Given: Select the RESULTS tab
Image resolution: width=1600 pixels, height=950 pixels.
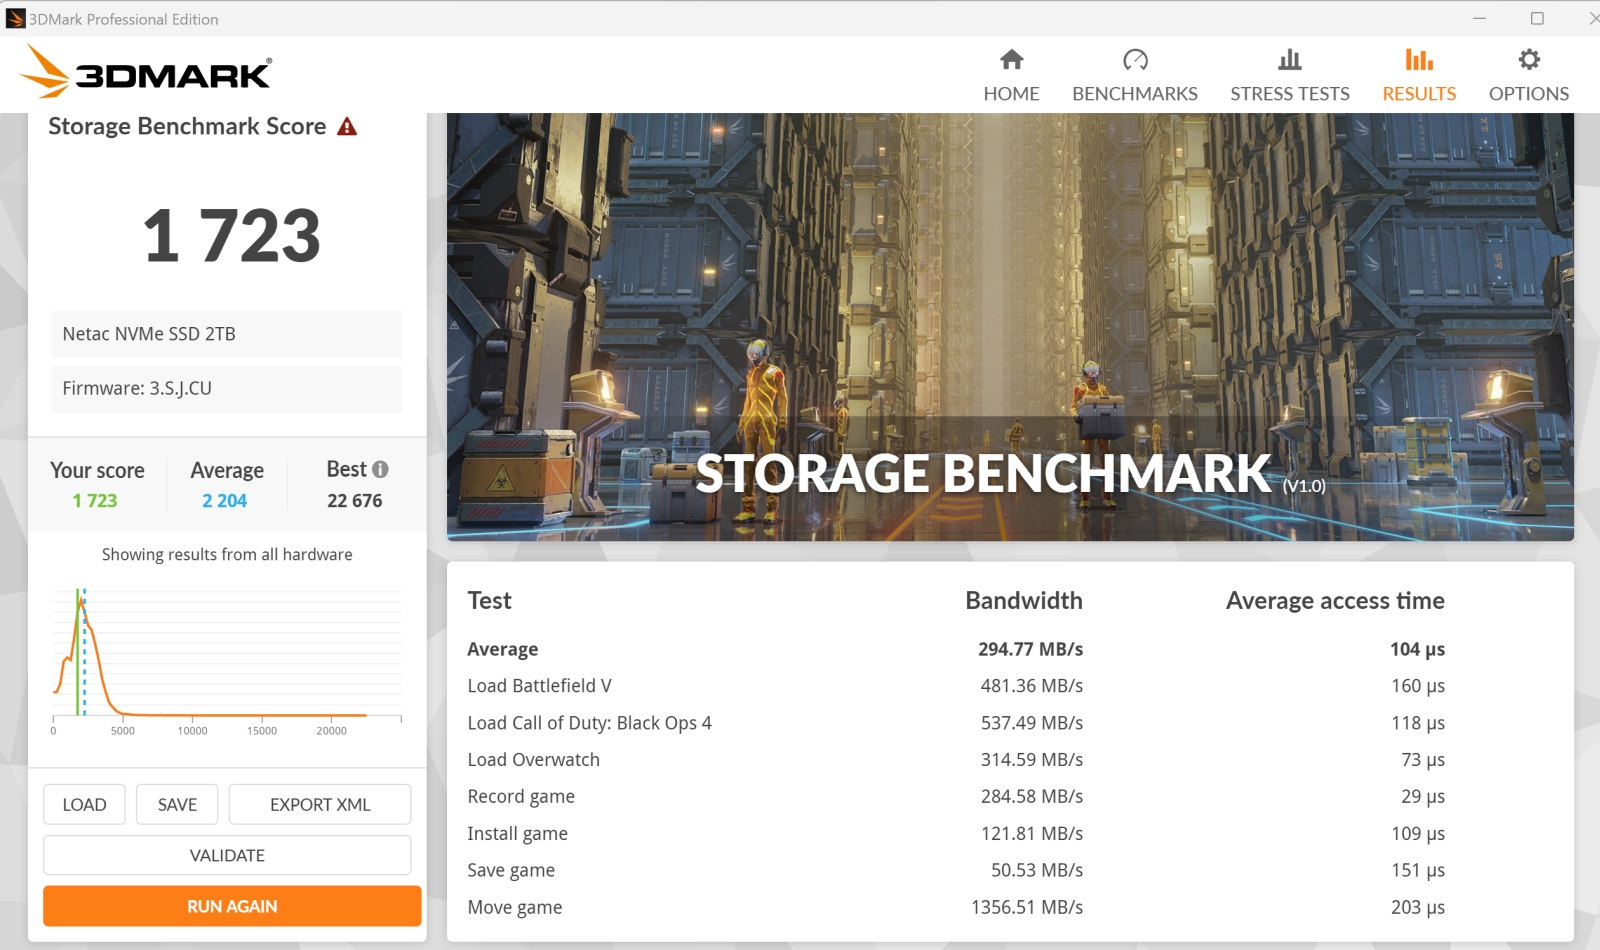Looking at the screenshot, I should pos(1419,75).
